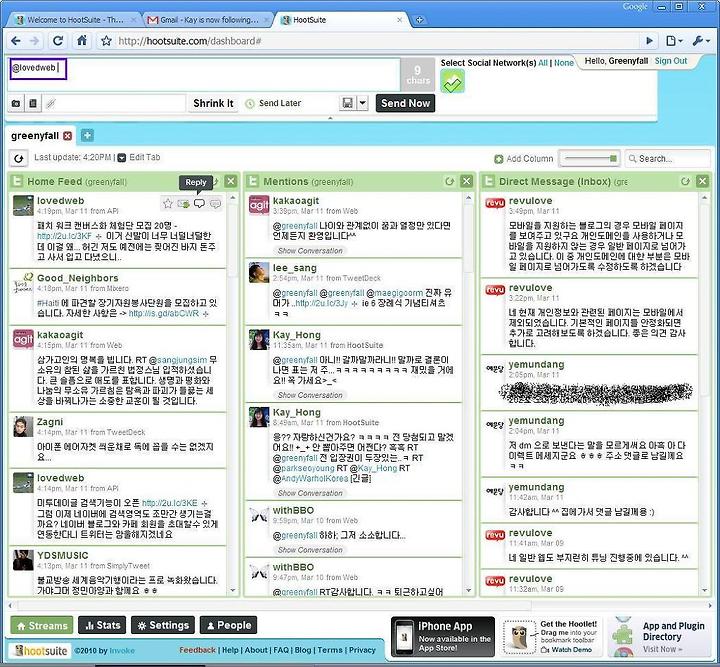720x667 pixels.
Task: Click the Feedback footer link
Action: [197, 650]
